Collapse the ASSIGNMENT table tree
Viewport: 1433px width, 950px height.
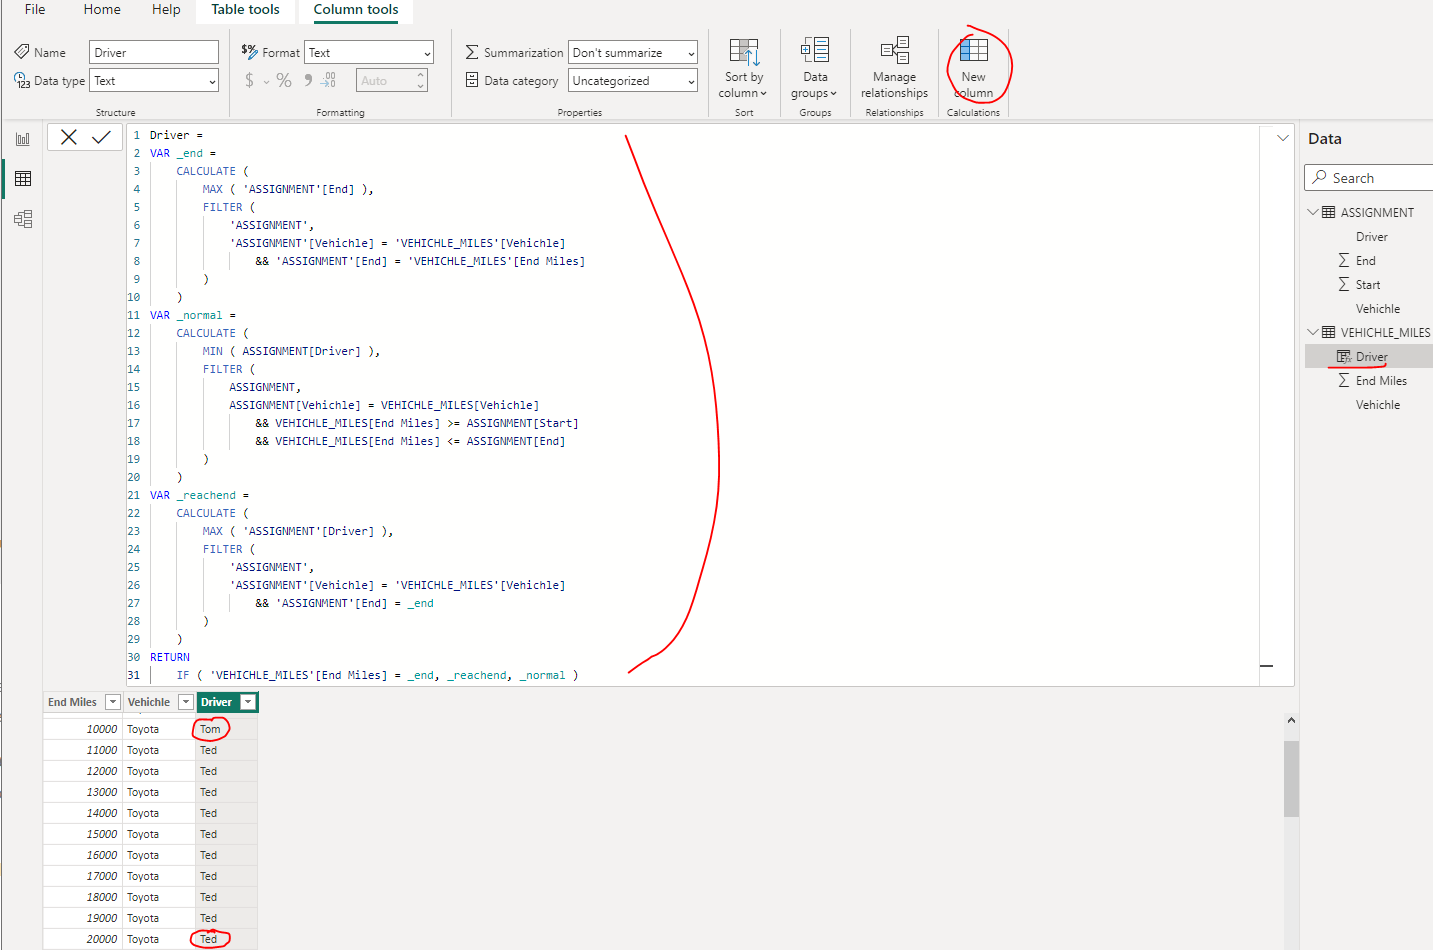click(1313, 212)
